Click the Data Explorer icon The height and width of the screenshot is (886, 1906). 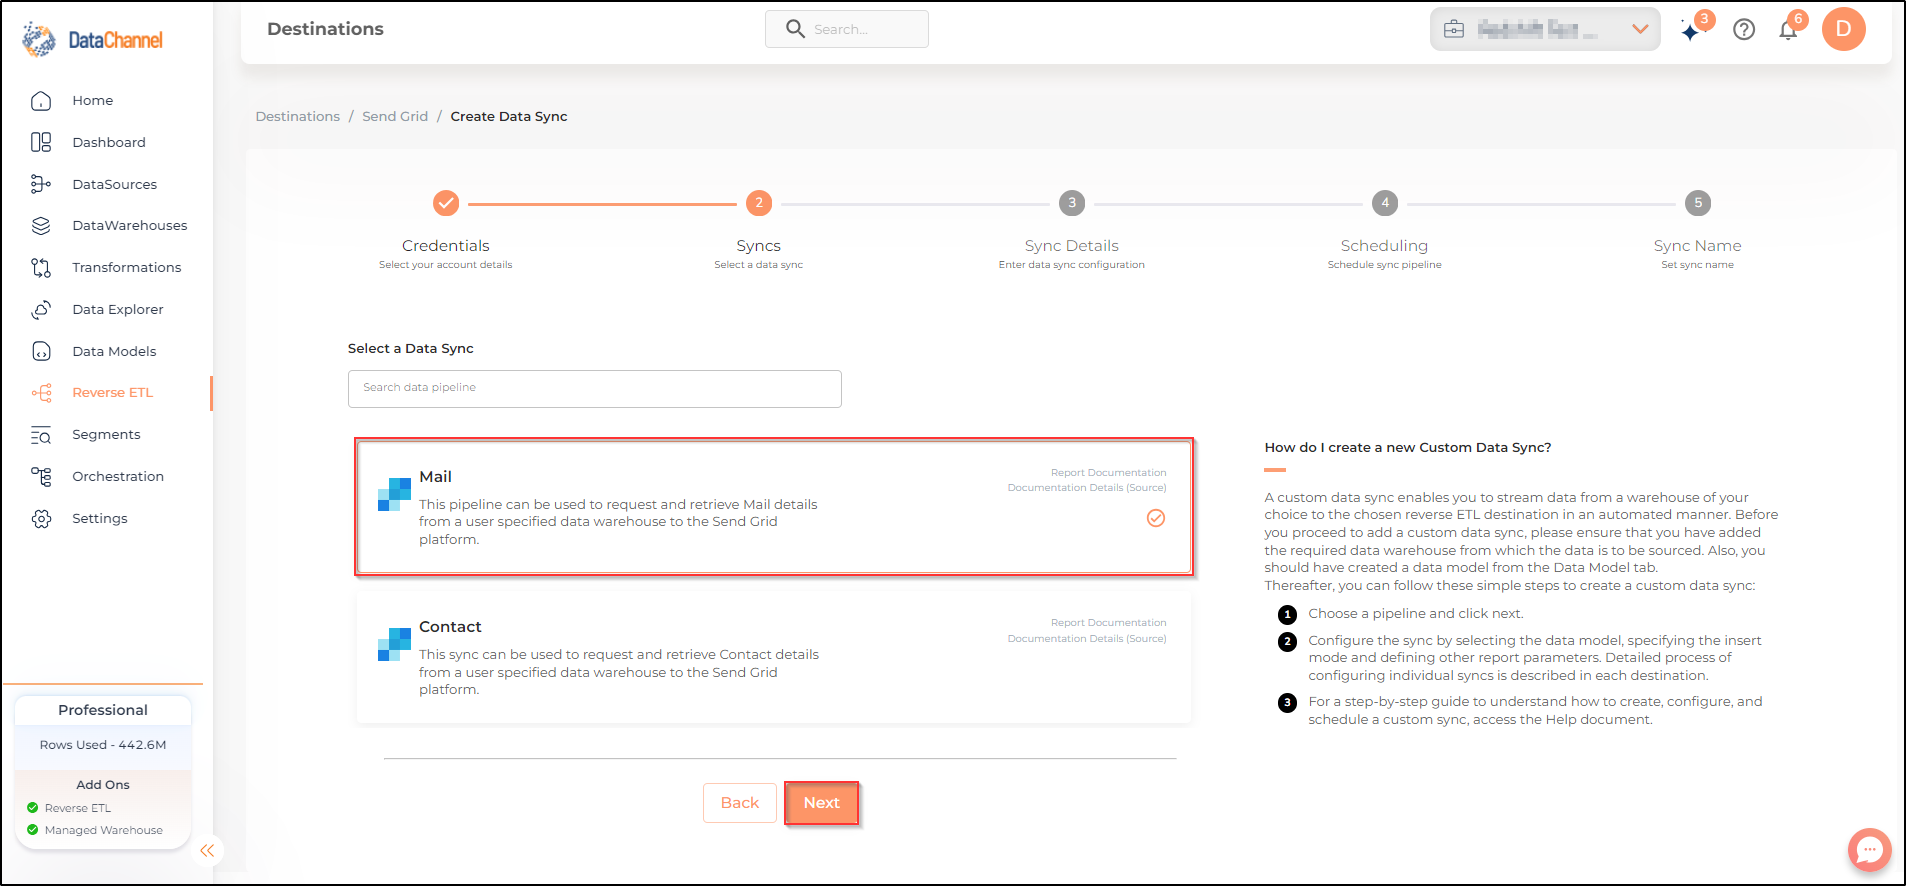click(x=41, y=309)
